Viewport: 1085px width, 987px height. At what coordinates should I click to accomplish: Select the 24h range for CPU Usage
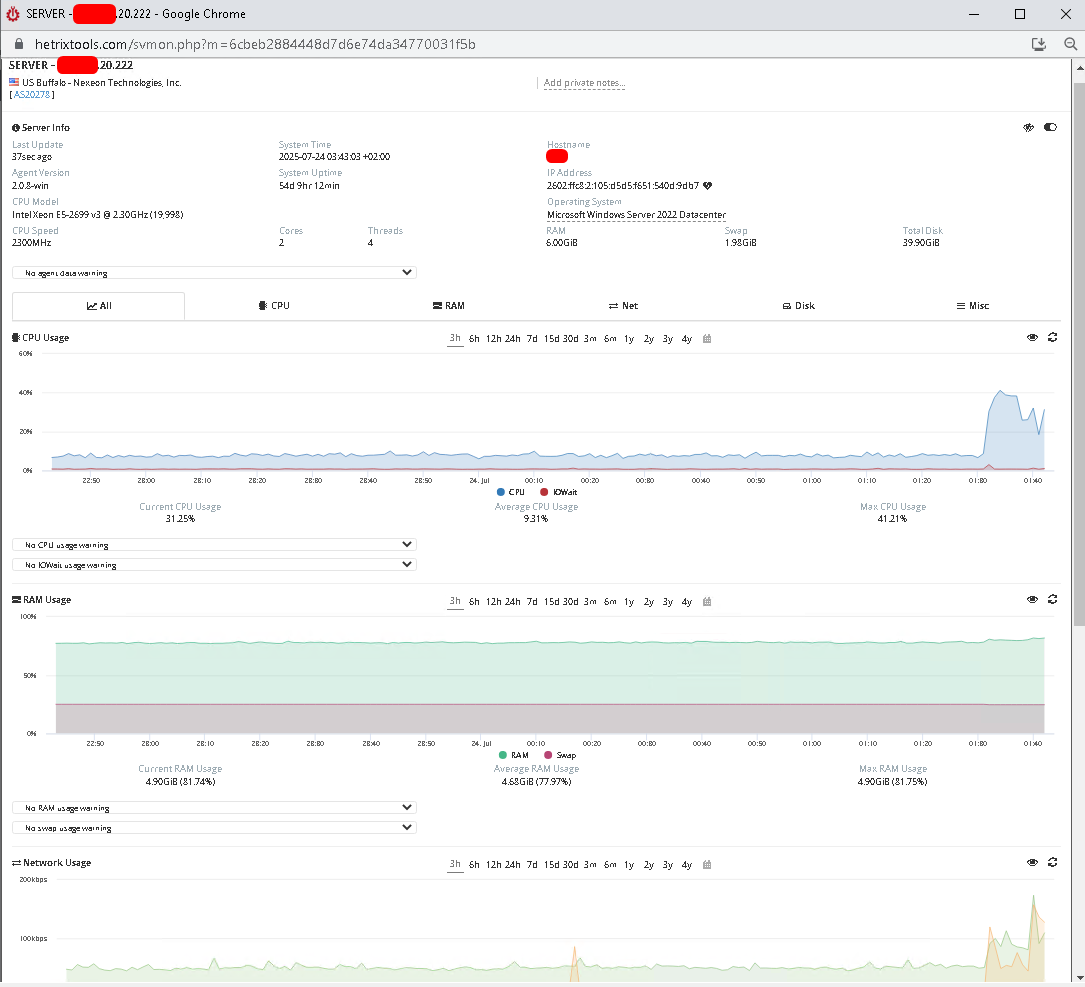pos(513,338)
